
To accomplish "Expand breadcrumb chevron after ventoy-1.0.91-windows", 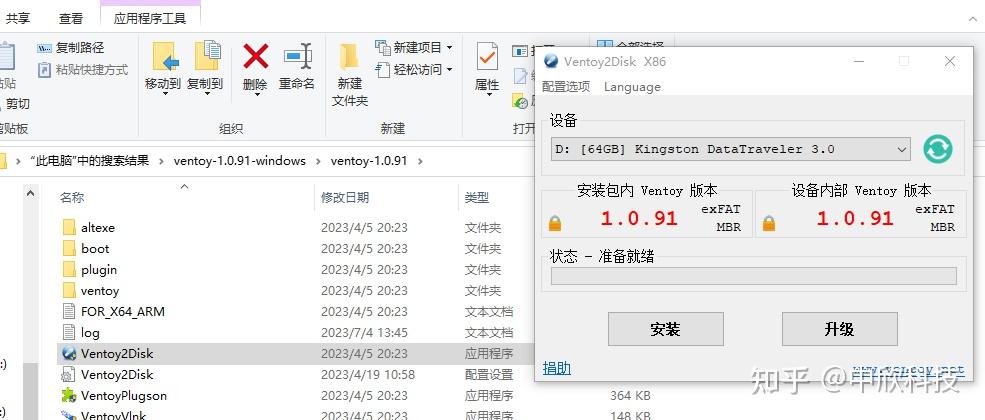I will click(318, 161).
